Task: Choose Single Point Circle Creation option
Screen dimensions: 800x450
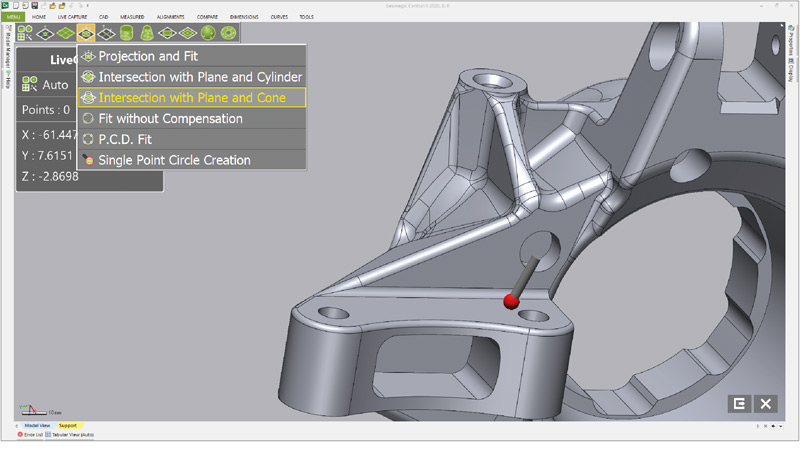Action: click(x=192, y=160)
